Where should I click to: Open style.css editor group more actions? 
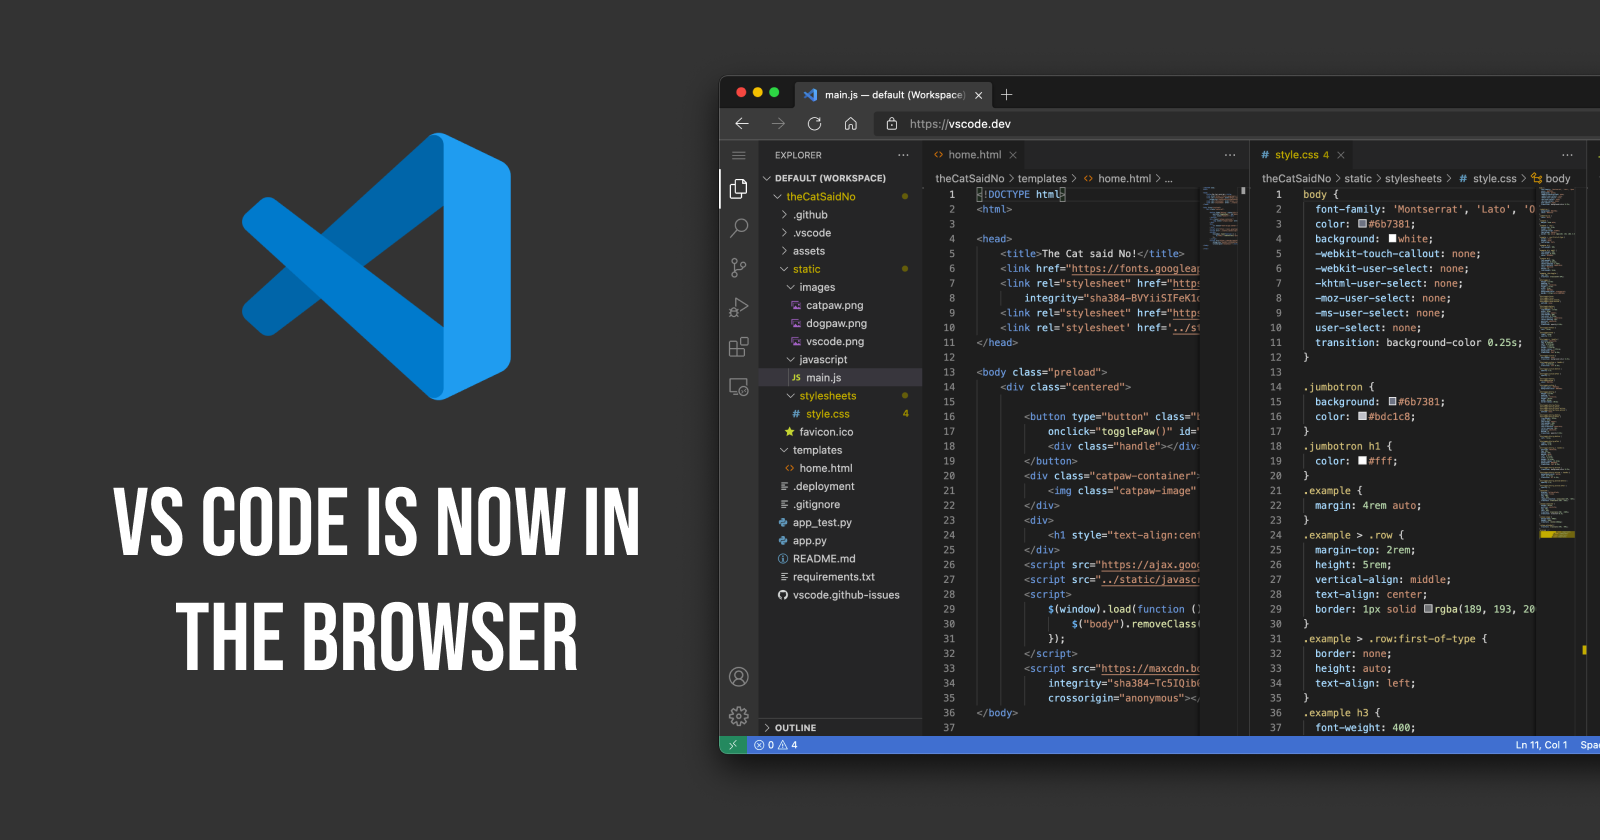[1568, 155]
